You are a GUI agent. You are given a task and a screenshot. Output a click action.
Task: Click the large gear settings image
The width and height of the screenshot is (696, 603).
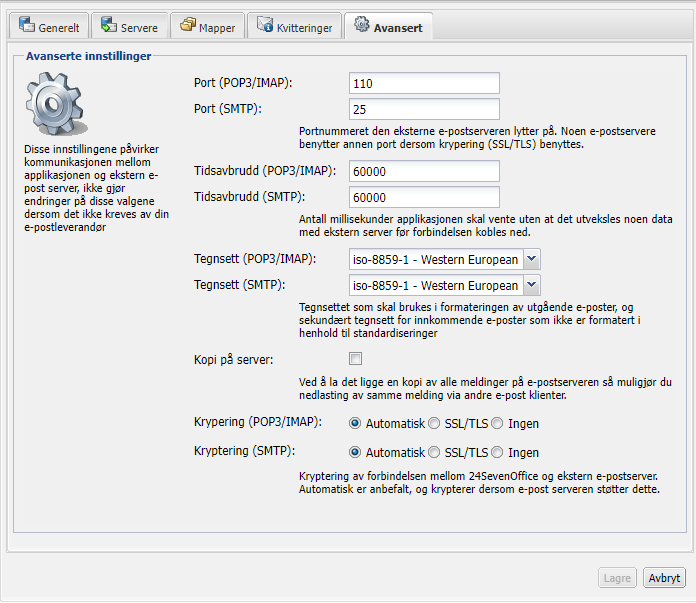point(55,104)
